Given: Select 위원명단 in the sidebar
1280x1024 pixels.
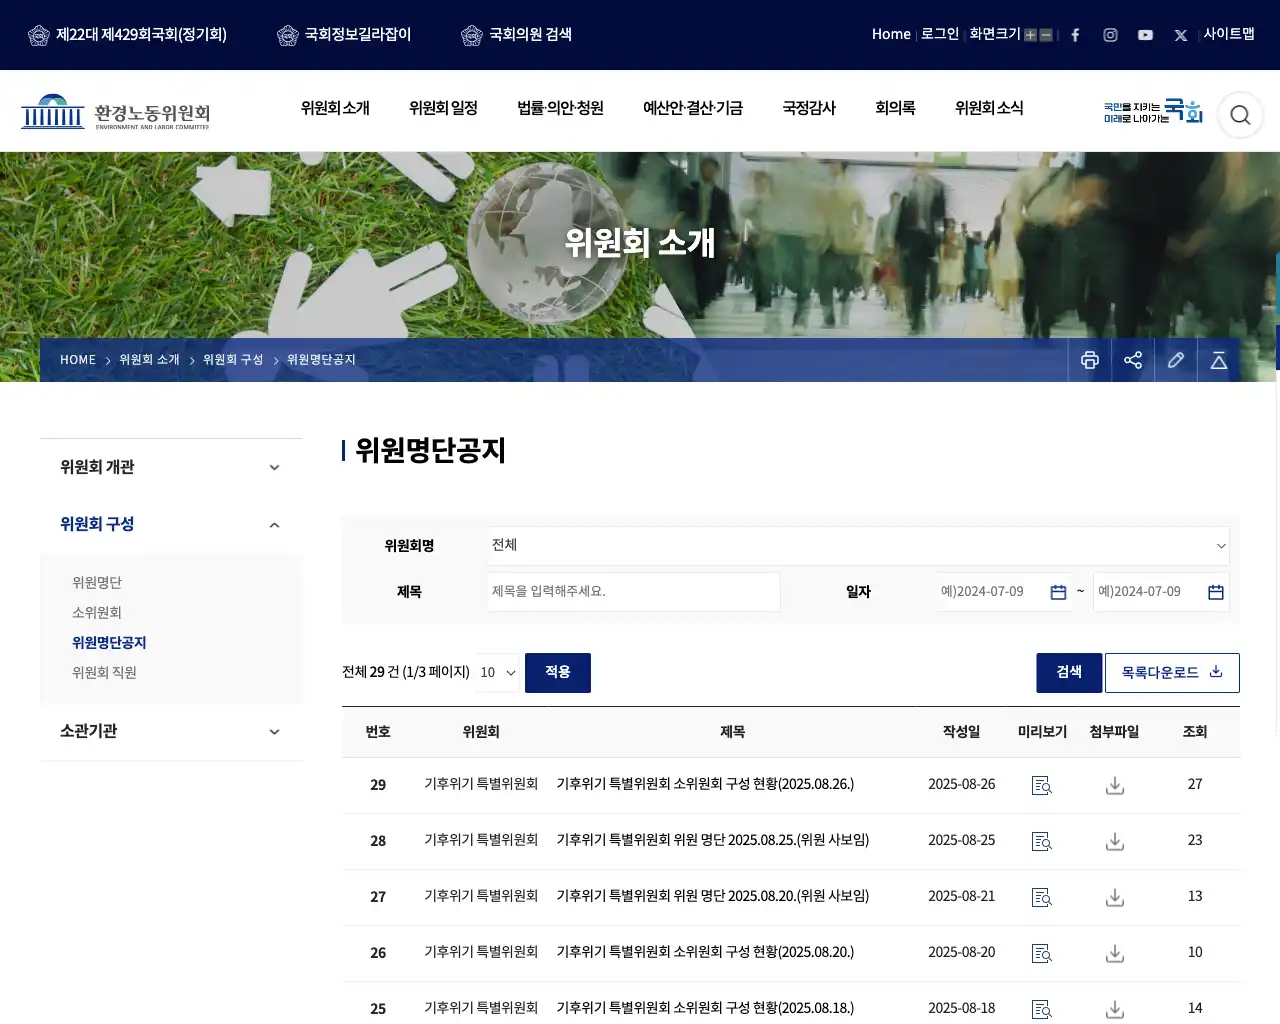Looking at the screenshot, I should [x=97, y=583].
